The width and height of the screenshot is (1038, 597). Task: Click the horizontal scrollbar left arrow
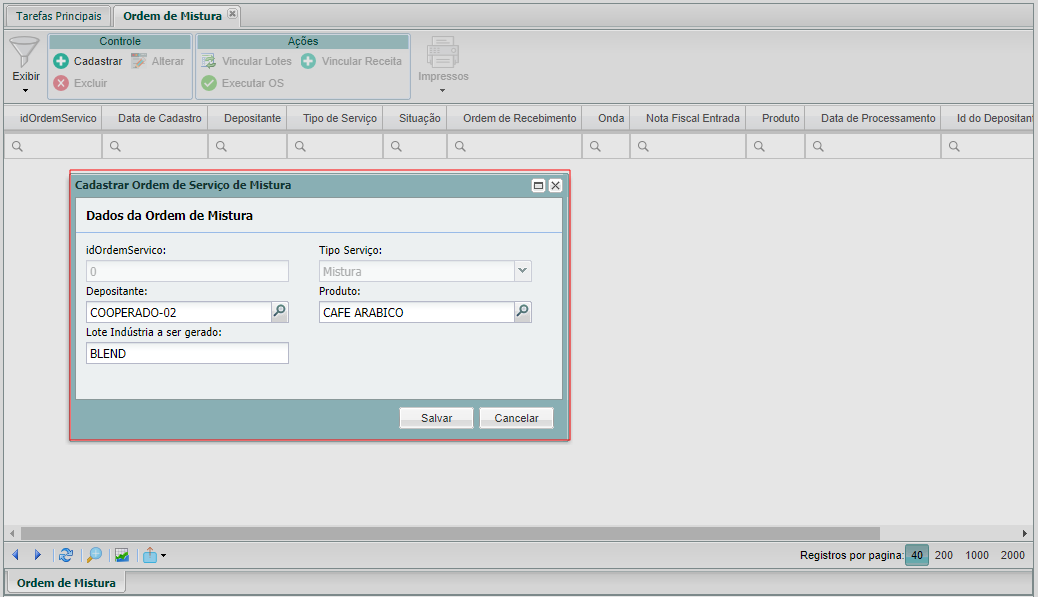tap(12, 533)
